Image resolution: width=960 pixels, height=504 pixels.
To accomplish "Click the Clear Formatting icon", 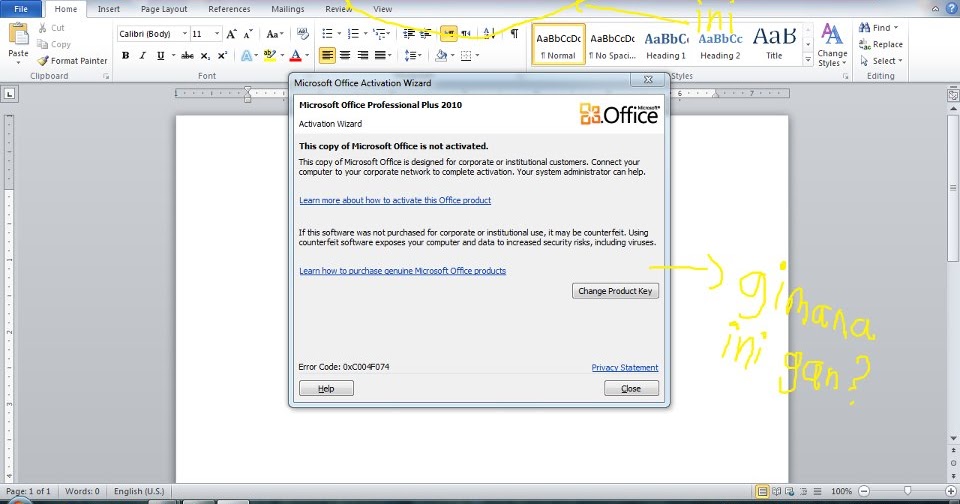I will [302, 34].
